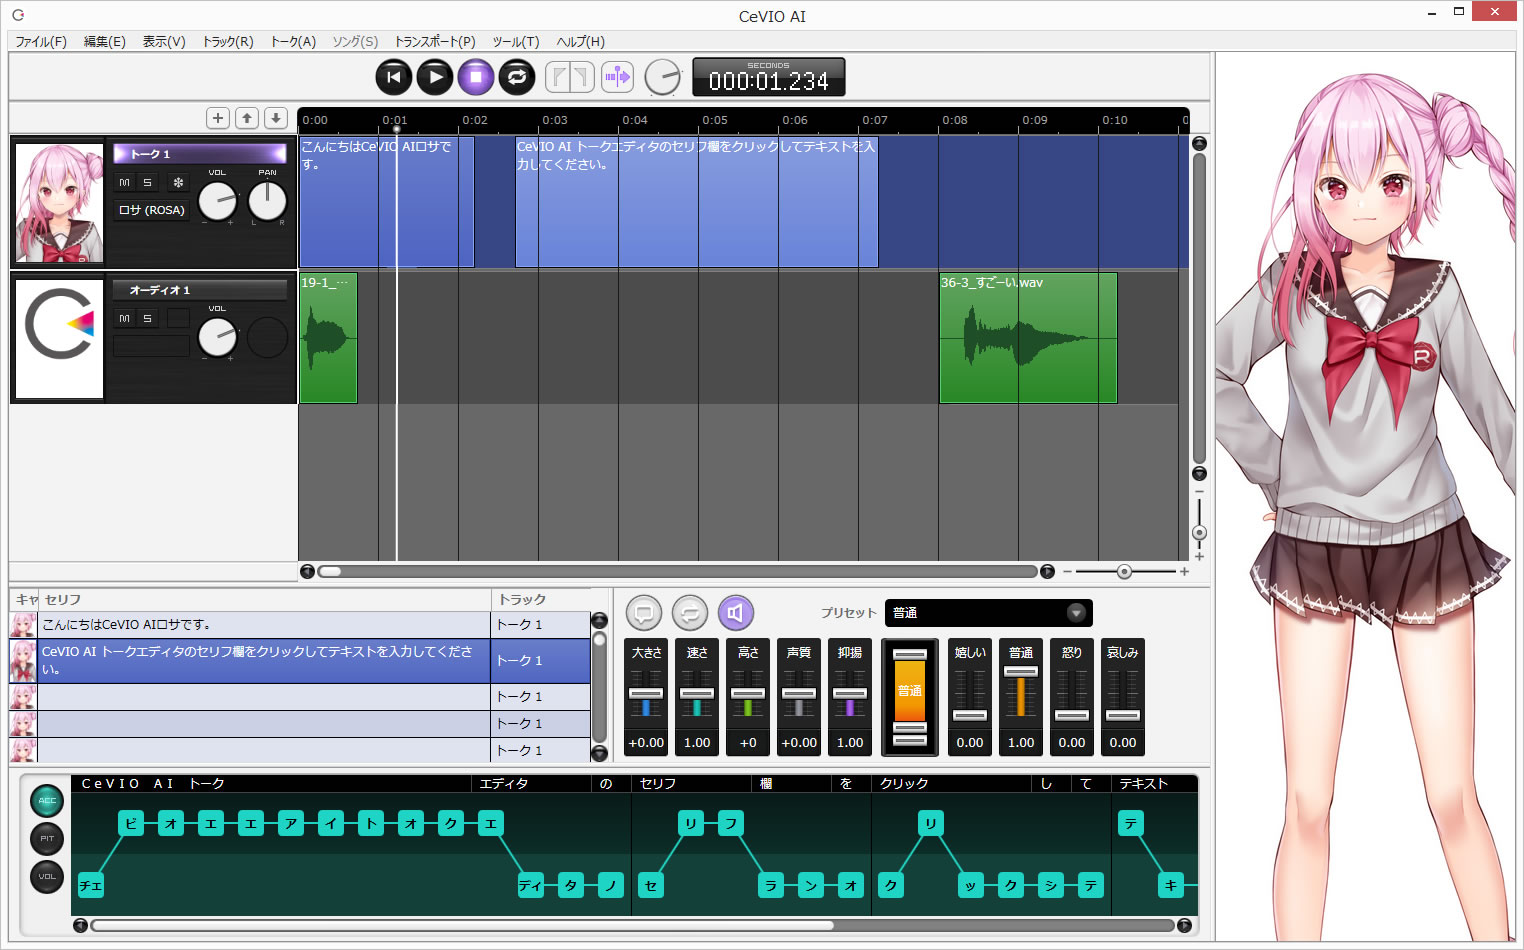This screenshot has width=1524, height=950.
Task: Click the フ accent node
Action: point(731,823)
